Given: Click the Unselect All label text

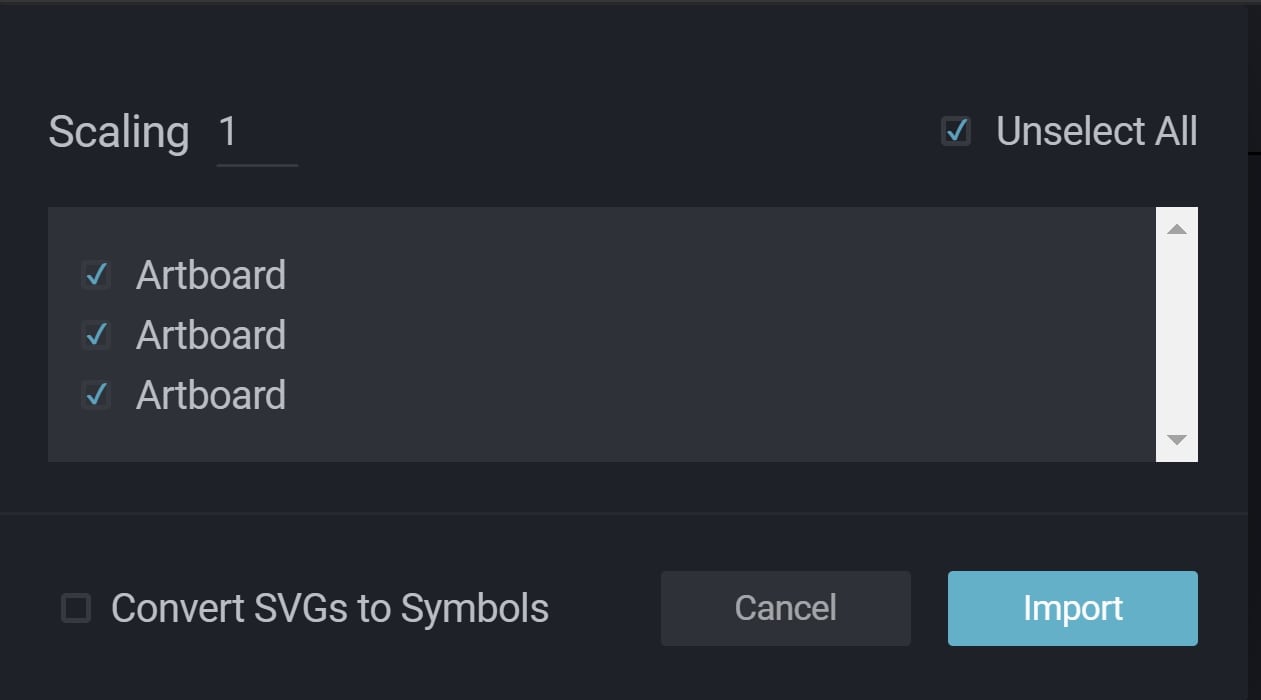Looking at the screenshot, I should coord(1096,132).
